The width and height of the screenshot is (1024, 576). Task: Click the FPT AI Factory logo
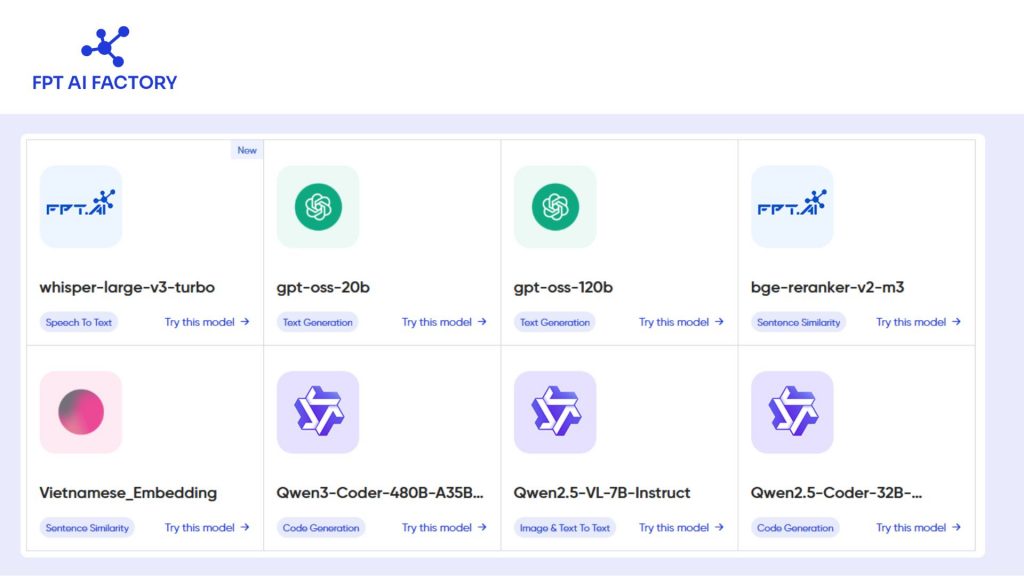[104, 60]
